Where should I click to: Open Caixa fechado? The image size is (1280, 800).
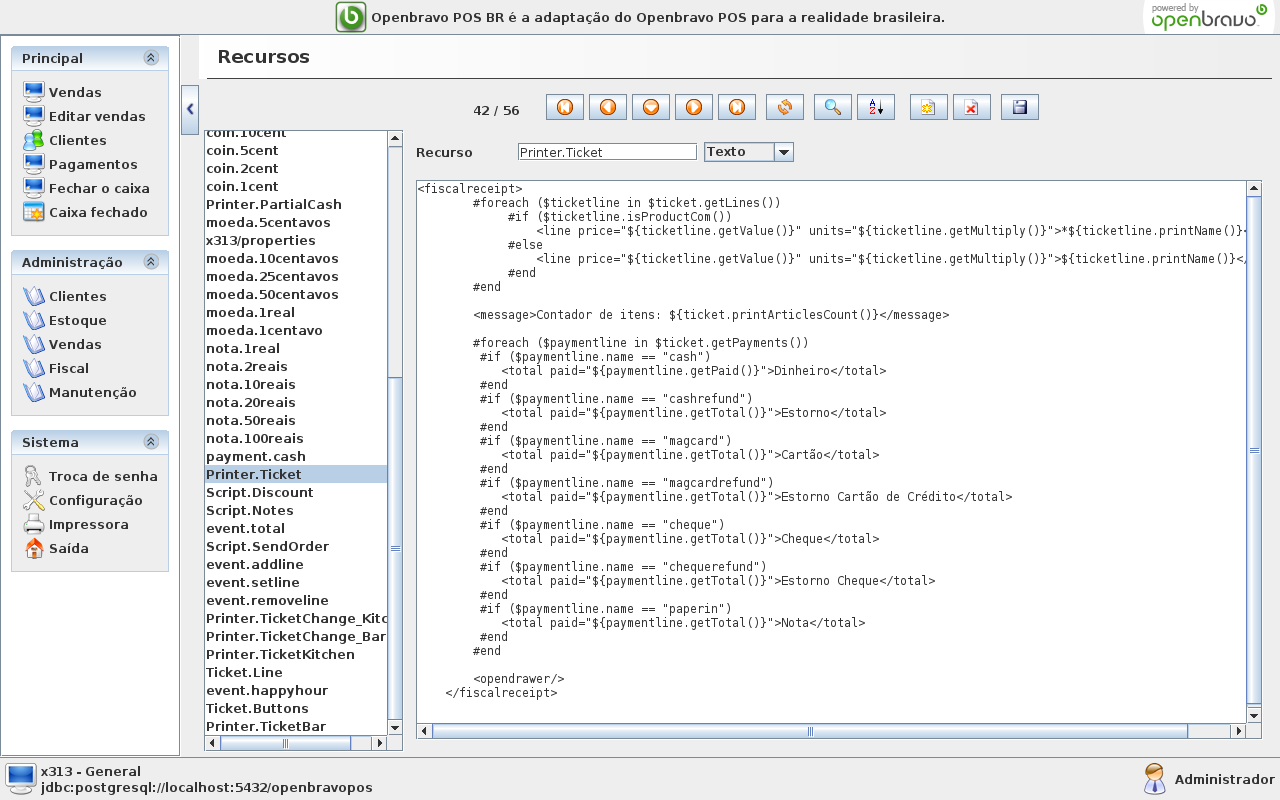click(85, 212)
